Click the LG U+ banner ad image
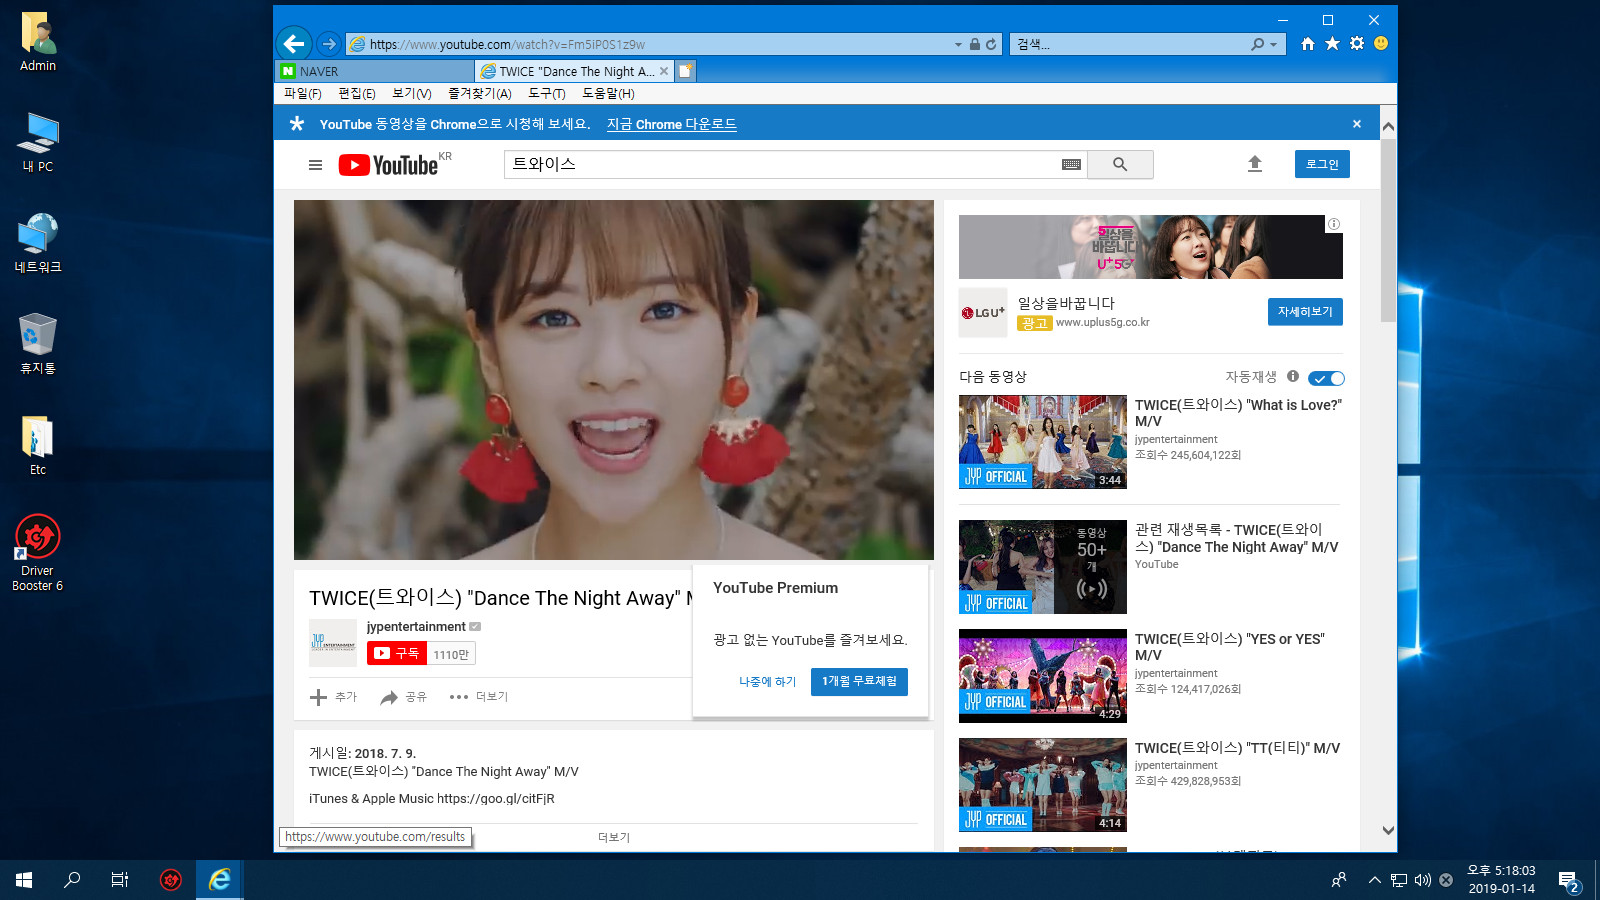This screenshot has height=900, width=1600. pos(1150,247)
